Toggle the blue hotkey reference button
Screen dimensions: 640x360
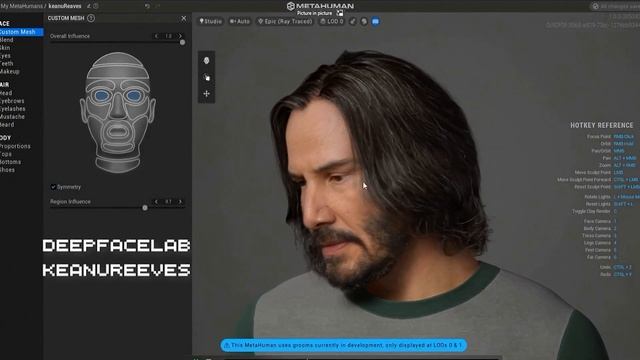click(x=376, y=21)
